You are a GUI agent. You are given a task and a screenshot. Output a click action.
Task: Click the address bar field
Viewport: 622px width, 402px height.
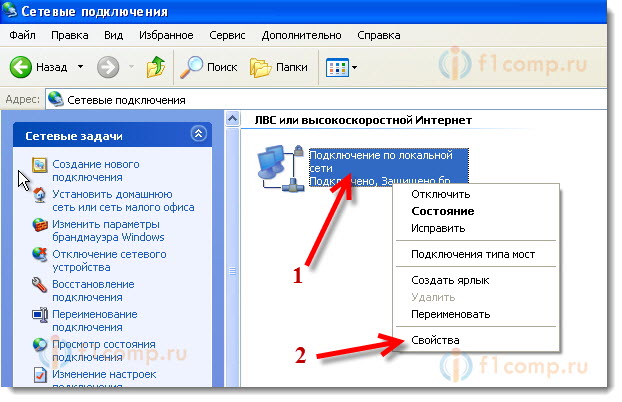coord(330,98)
